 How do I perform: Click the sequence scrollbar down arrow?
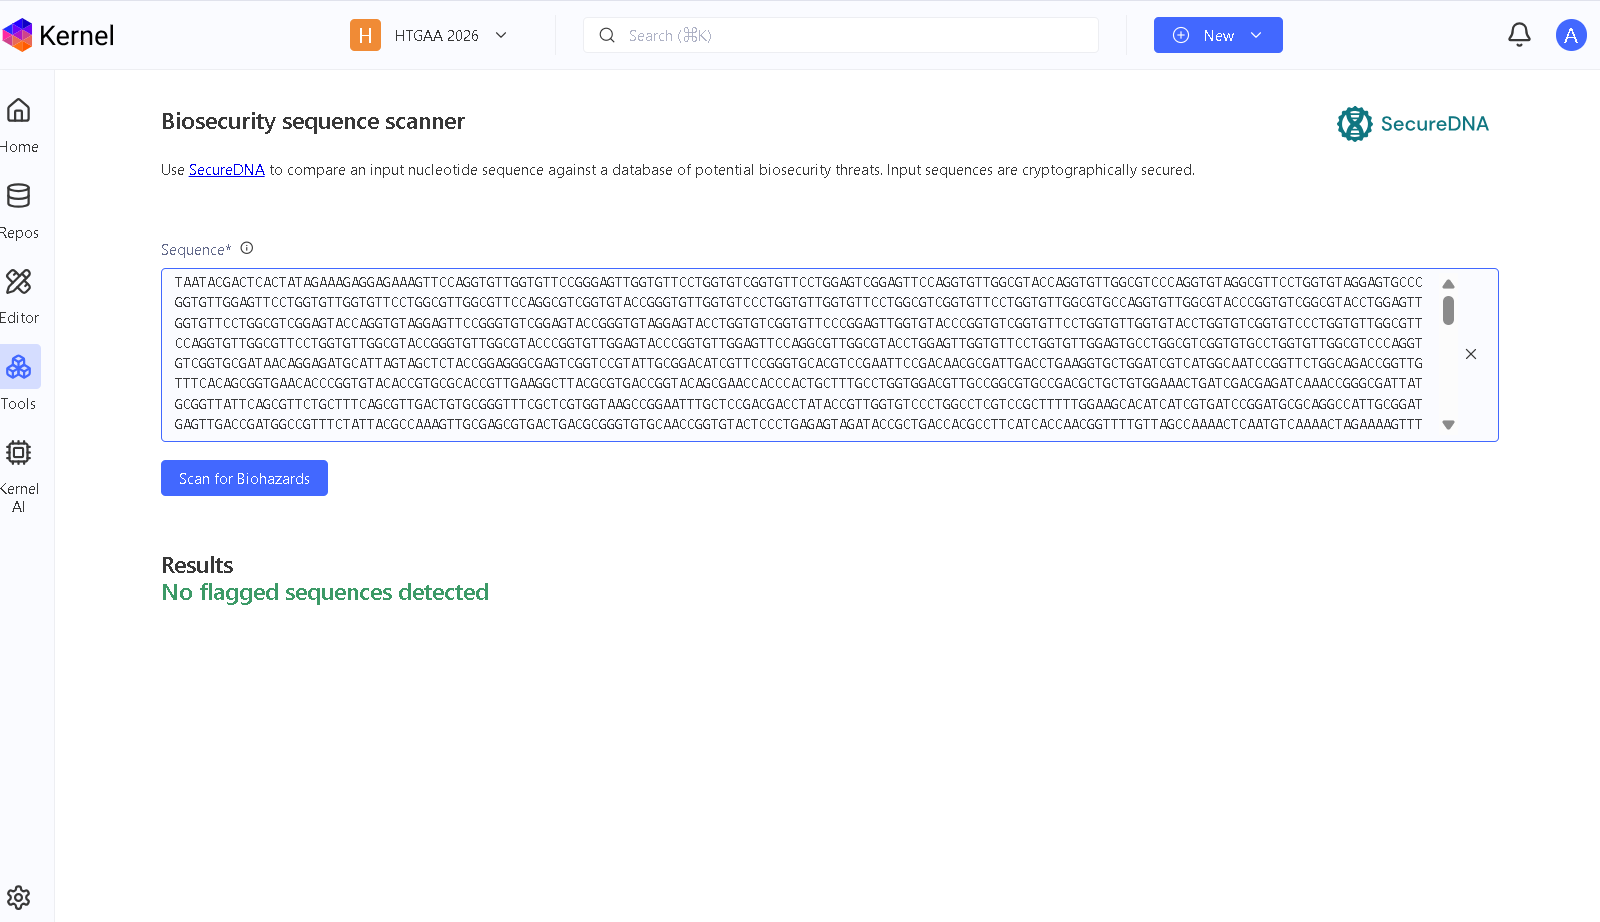[x=1448, y=425]
